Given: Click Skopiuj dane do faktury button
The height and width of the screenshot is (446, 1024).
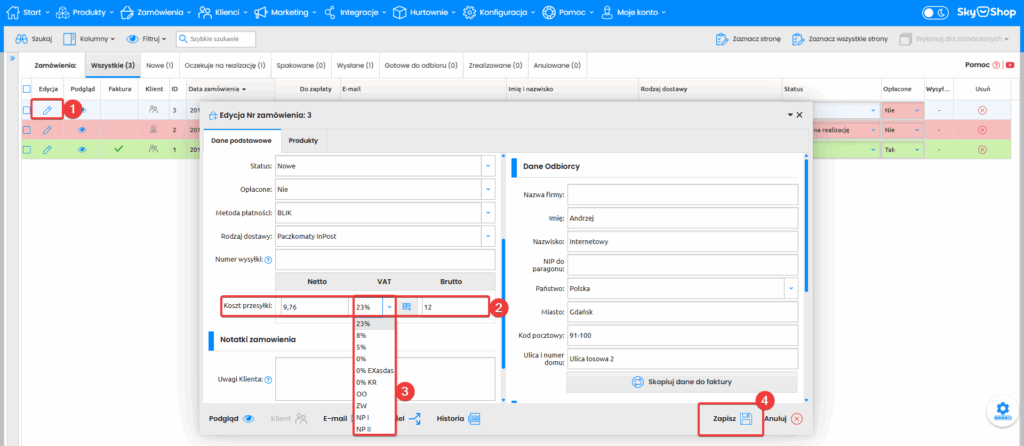Looking at the screenshot, I should click(682, 381).
